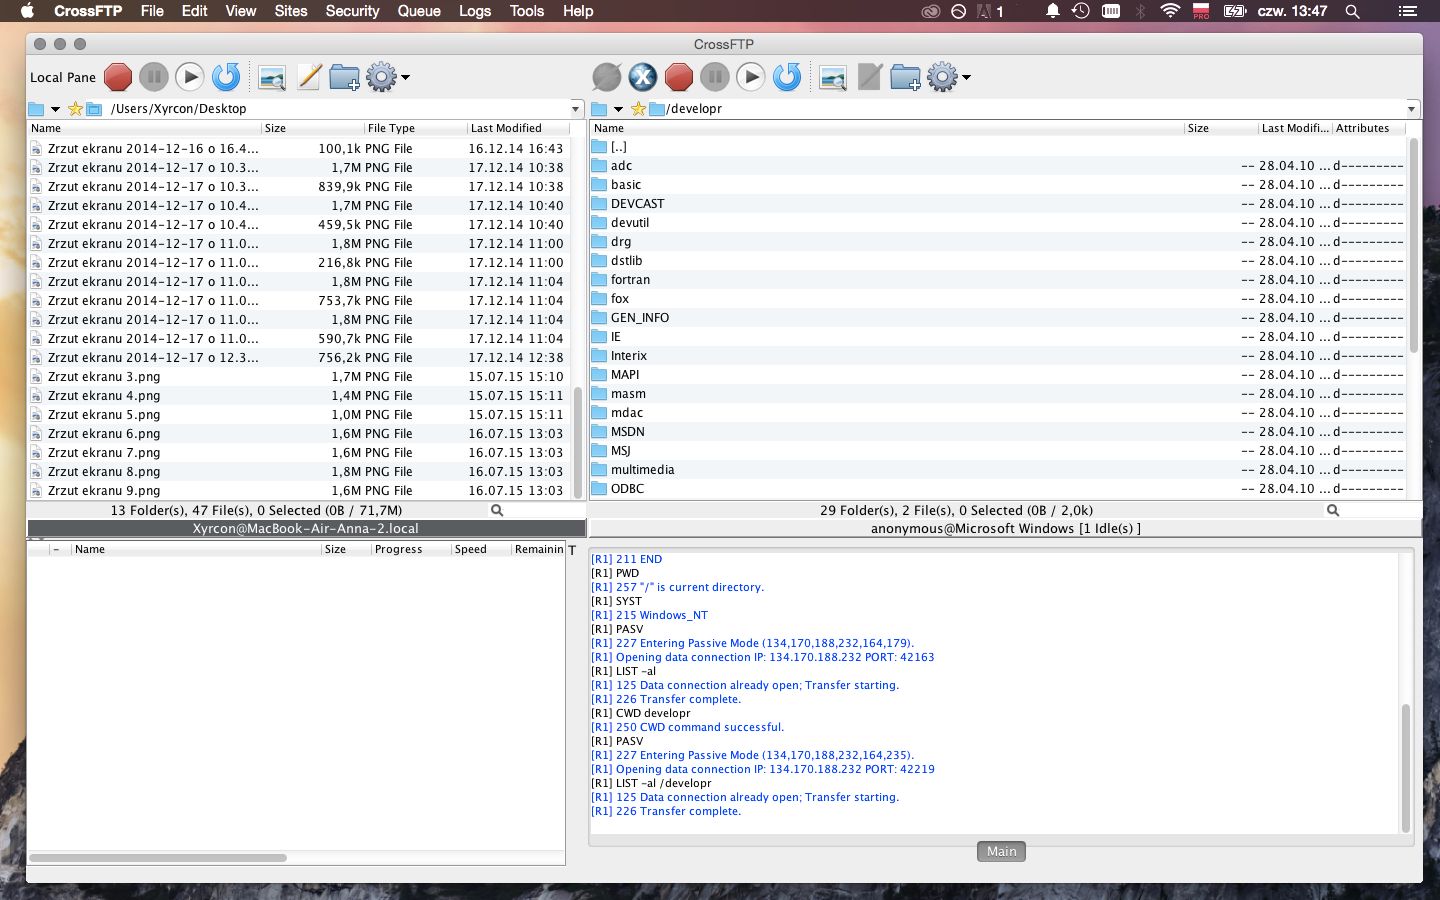The width and height of the screenshot is (1440, 900).
Task: Click the remote pane Pause button
Action: tap(715, 77)
